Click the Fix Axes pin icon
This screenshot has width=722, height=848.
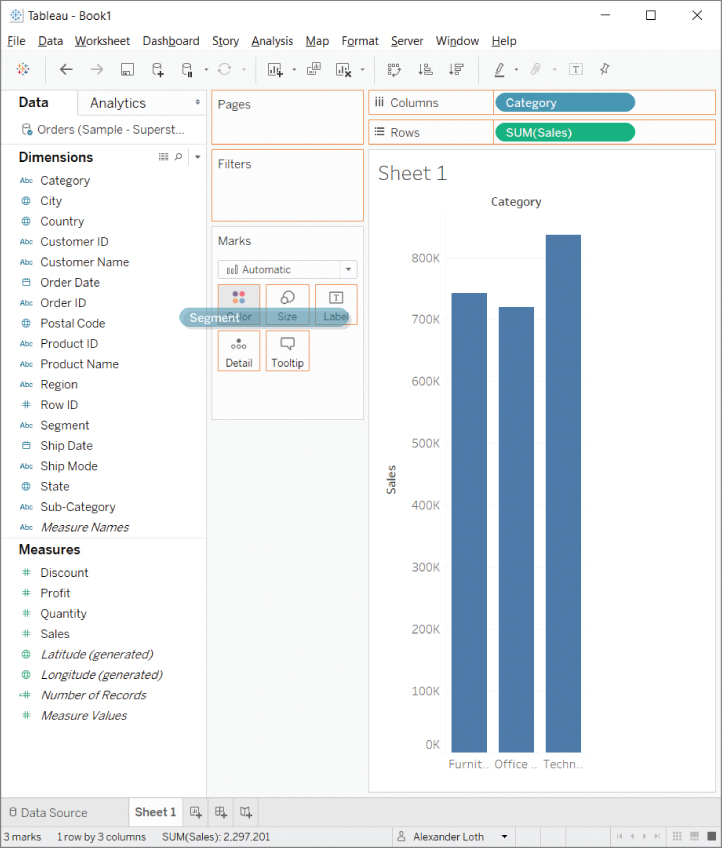point(605,69)
